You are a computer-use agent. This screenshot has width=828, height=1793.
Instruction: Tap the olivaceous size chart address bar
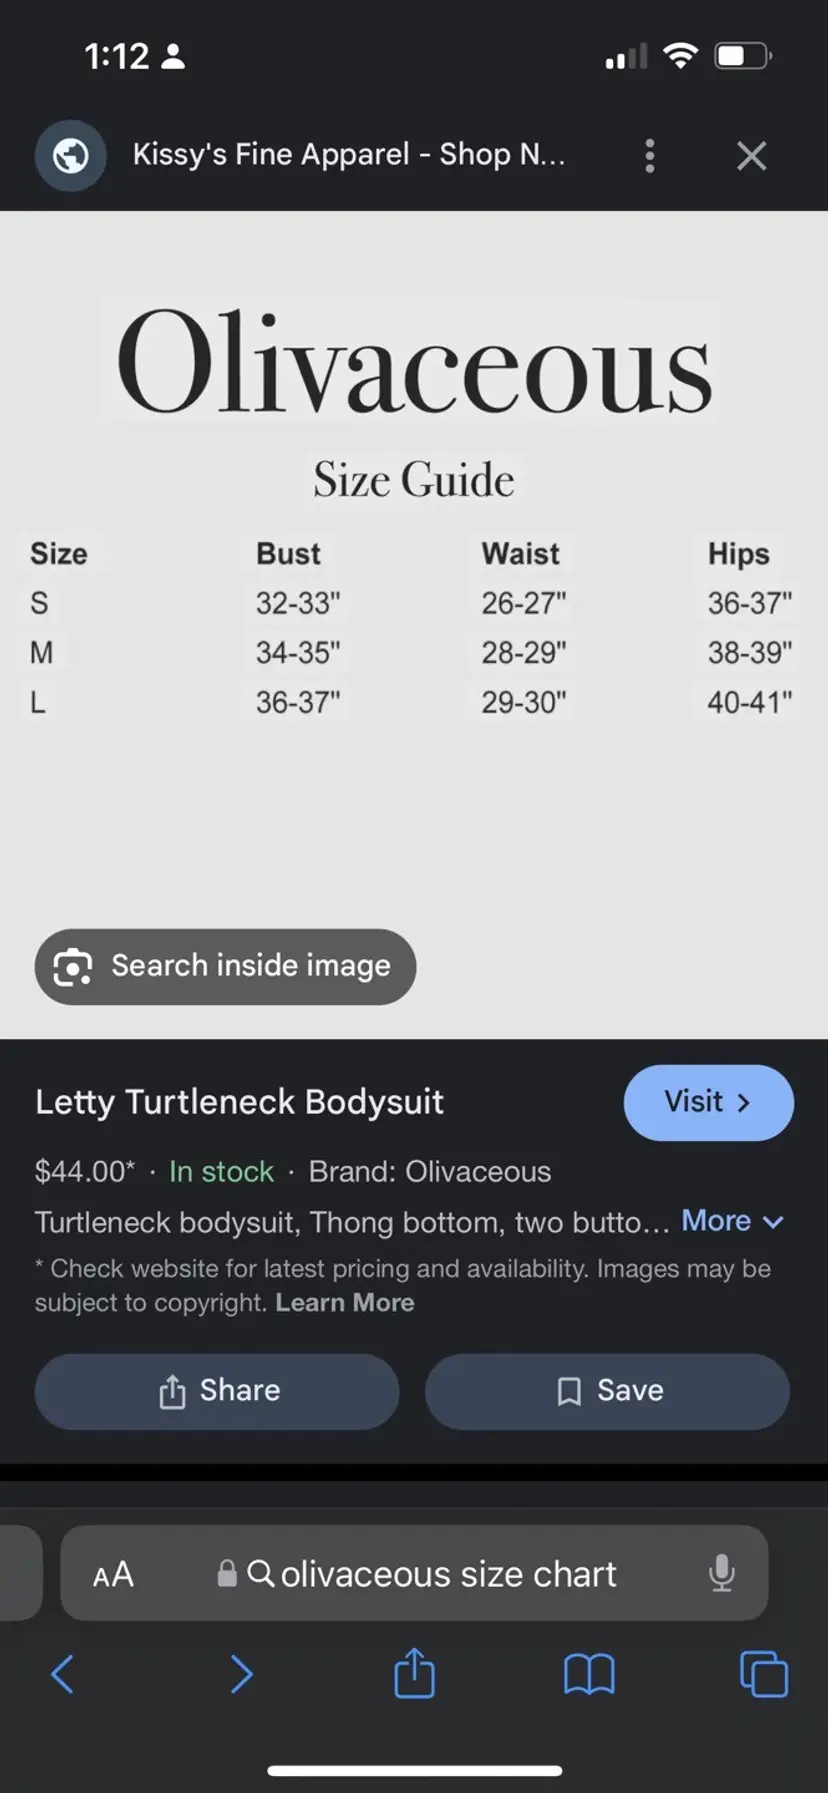click(430, 1574)
